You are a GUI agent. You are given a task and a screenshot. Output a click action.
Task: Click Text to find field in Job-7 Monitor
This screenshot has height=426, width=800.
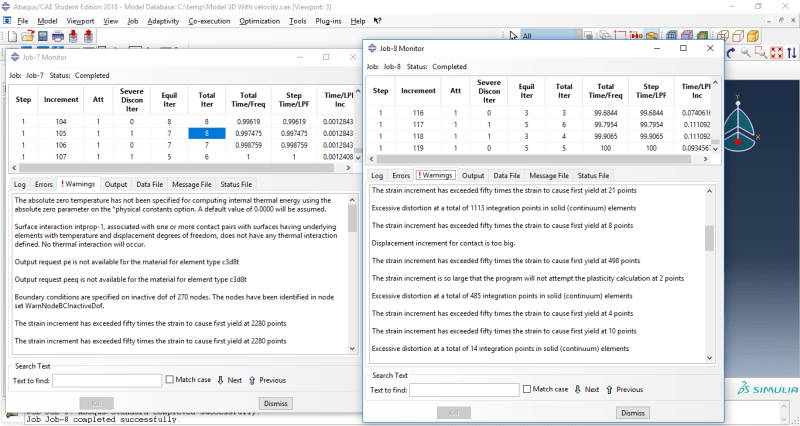point(107,380)
